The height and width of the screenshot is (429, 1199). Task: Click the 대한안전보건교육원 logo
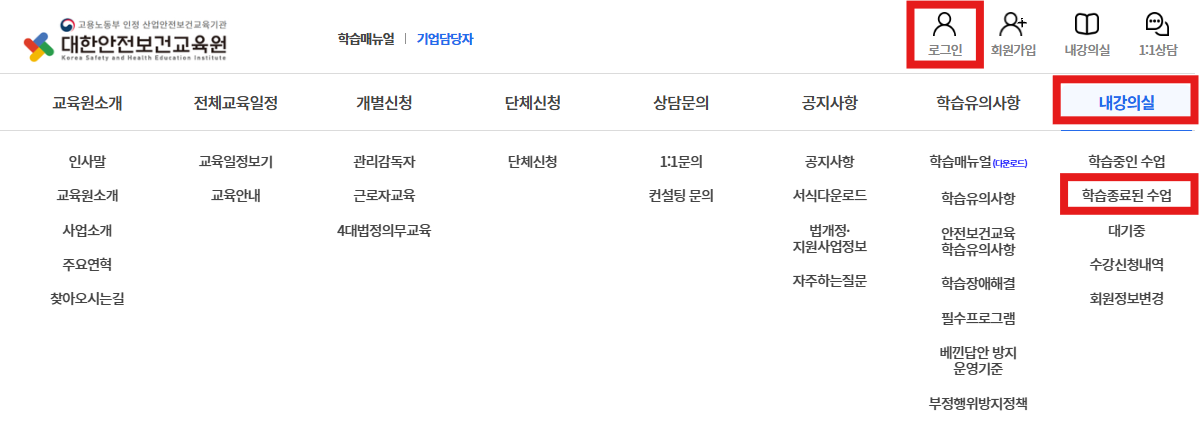pyautogui.click(x=126, y=41)
